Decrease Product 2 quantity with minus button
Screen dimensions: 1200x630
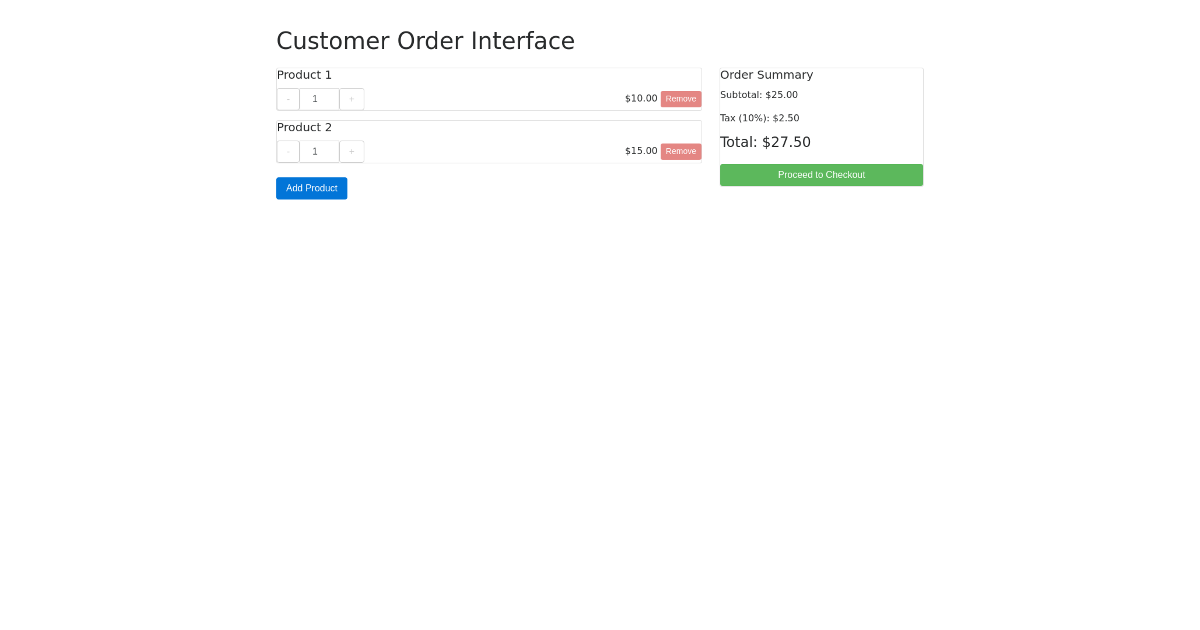pyautogui.click(x=287, y=151)
